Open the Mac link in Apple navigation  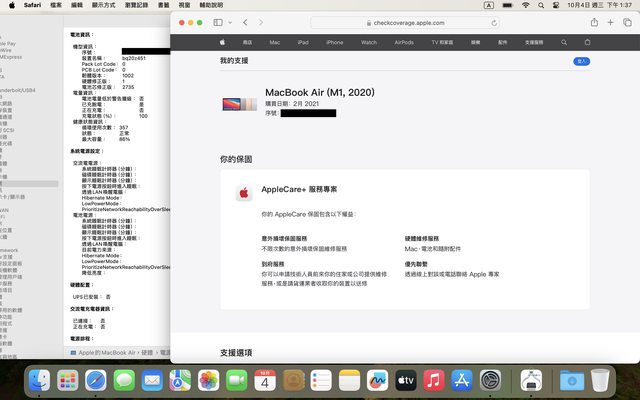click(x=275, y=42)
